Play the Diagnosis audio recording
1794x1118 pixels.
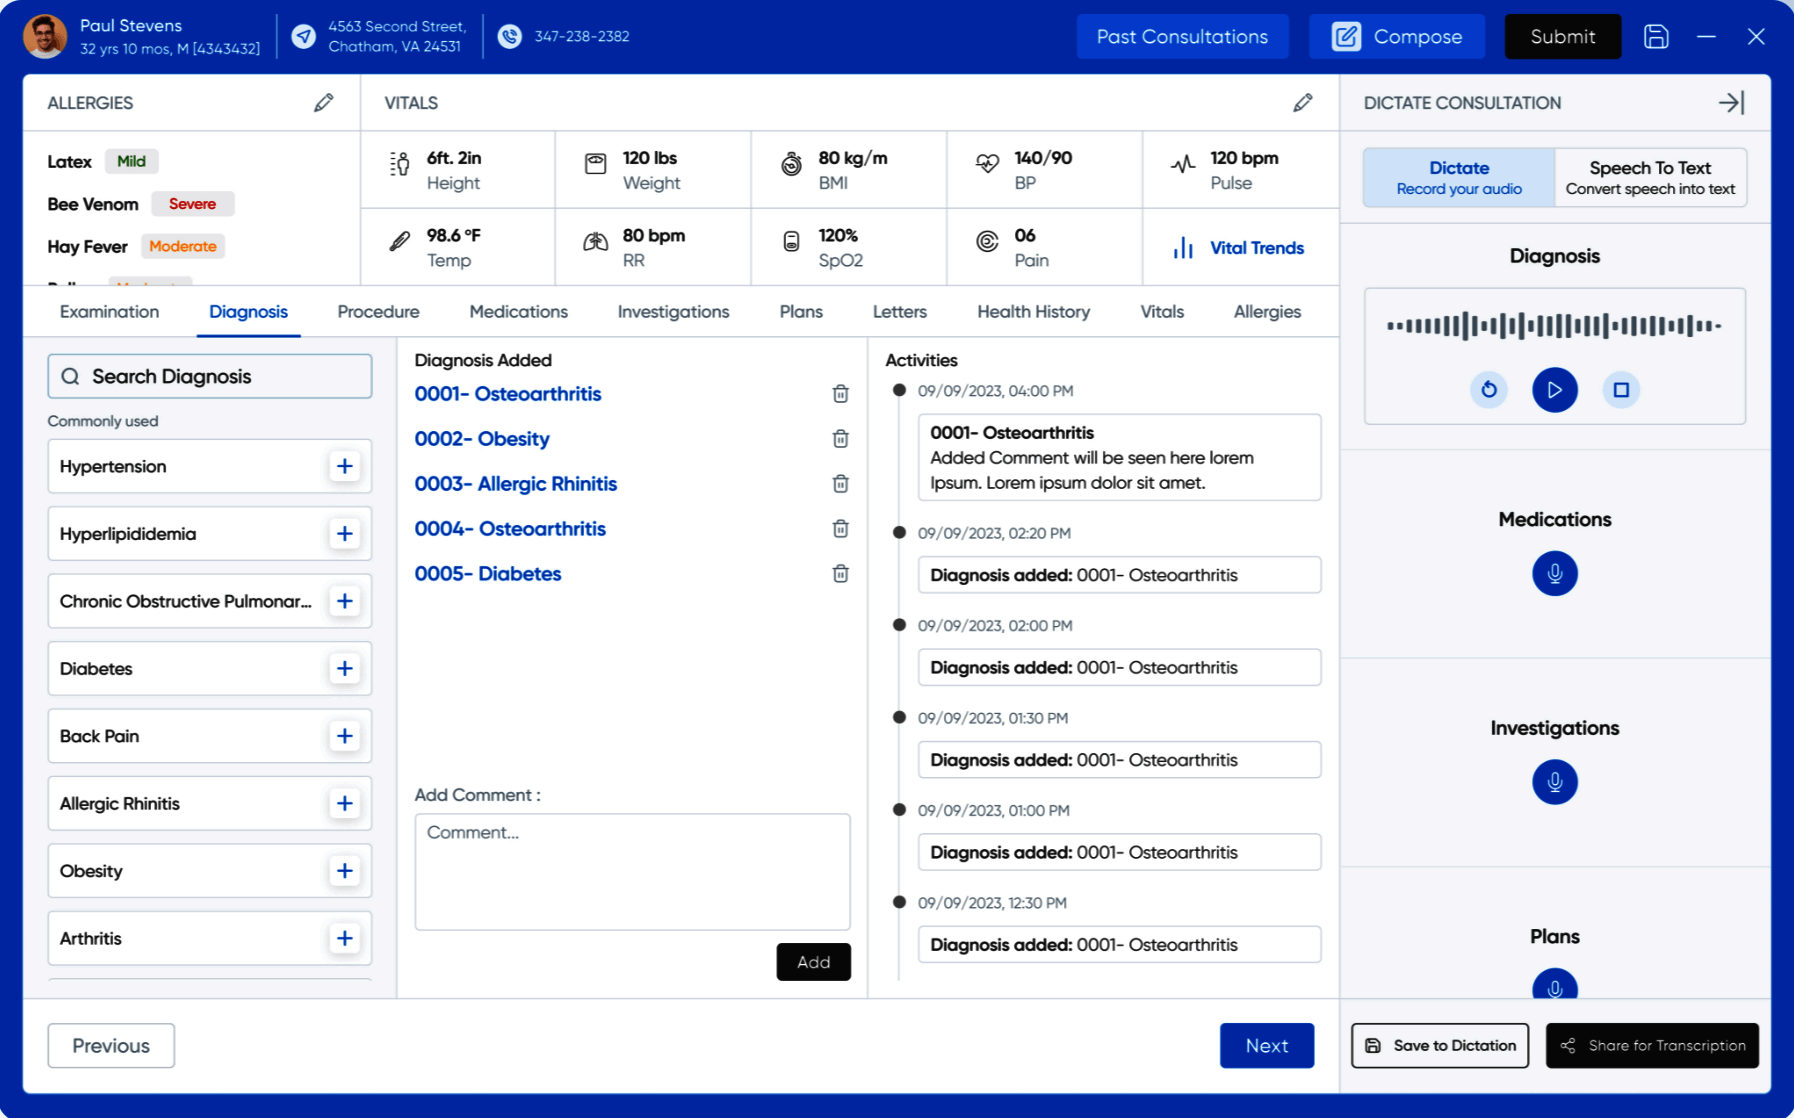point(1554,390)
